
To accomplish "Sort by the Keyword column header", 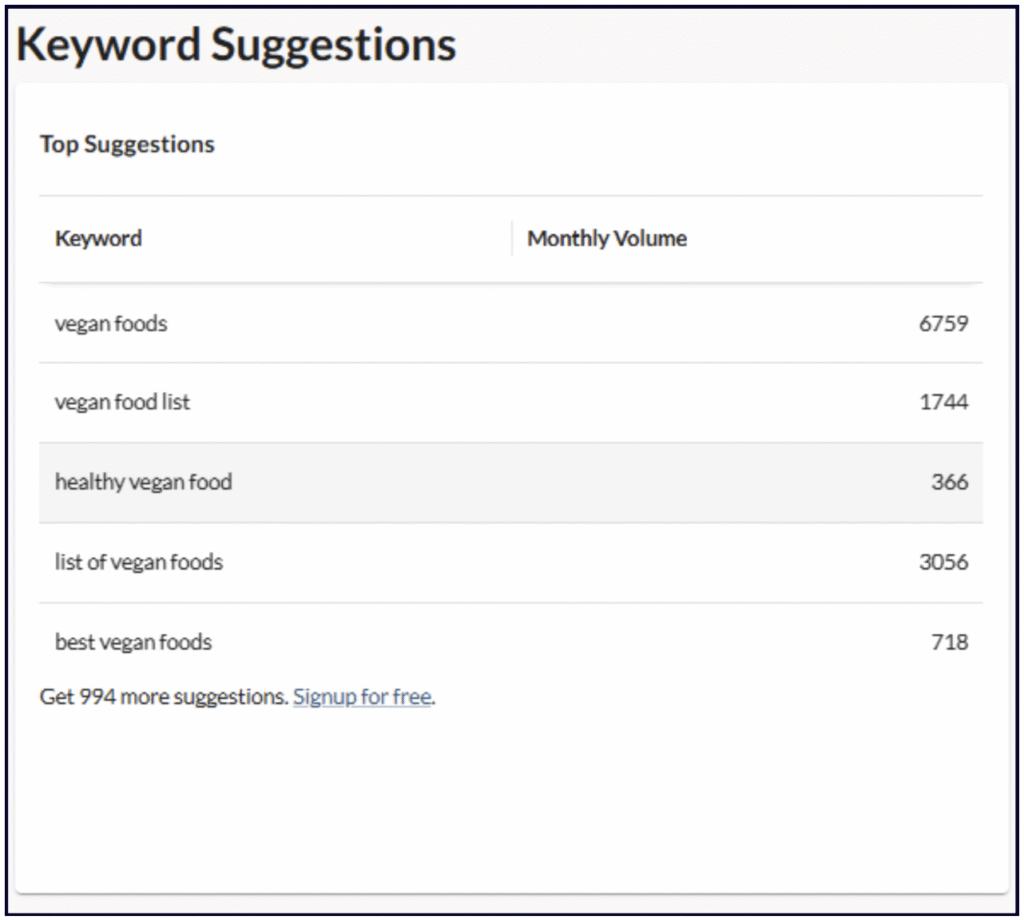I will click(x=98, y=239).
